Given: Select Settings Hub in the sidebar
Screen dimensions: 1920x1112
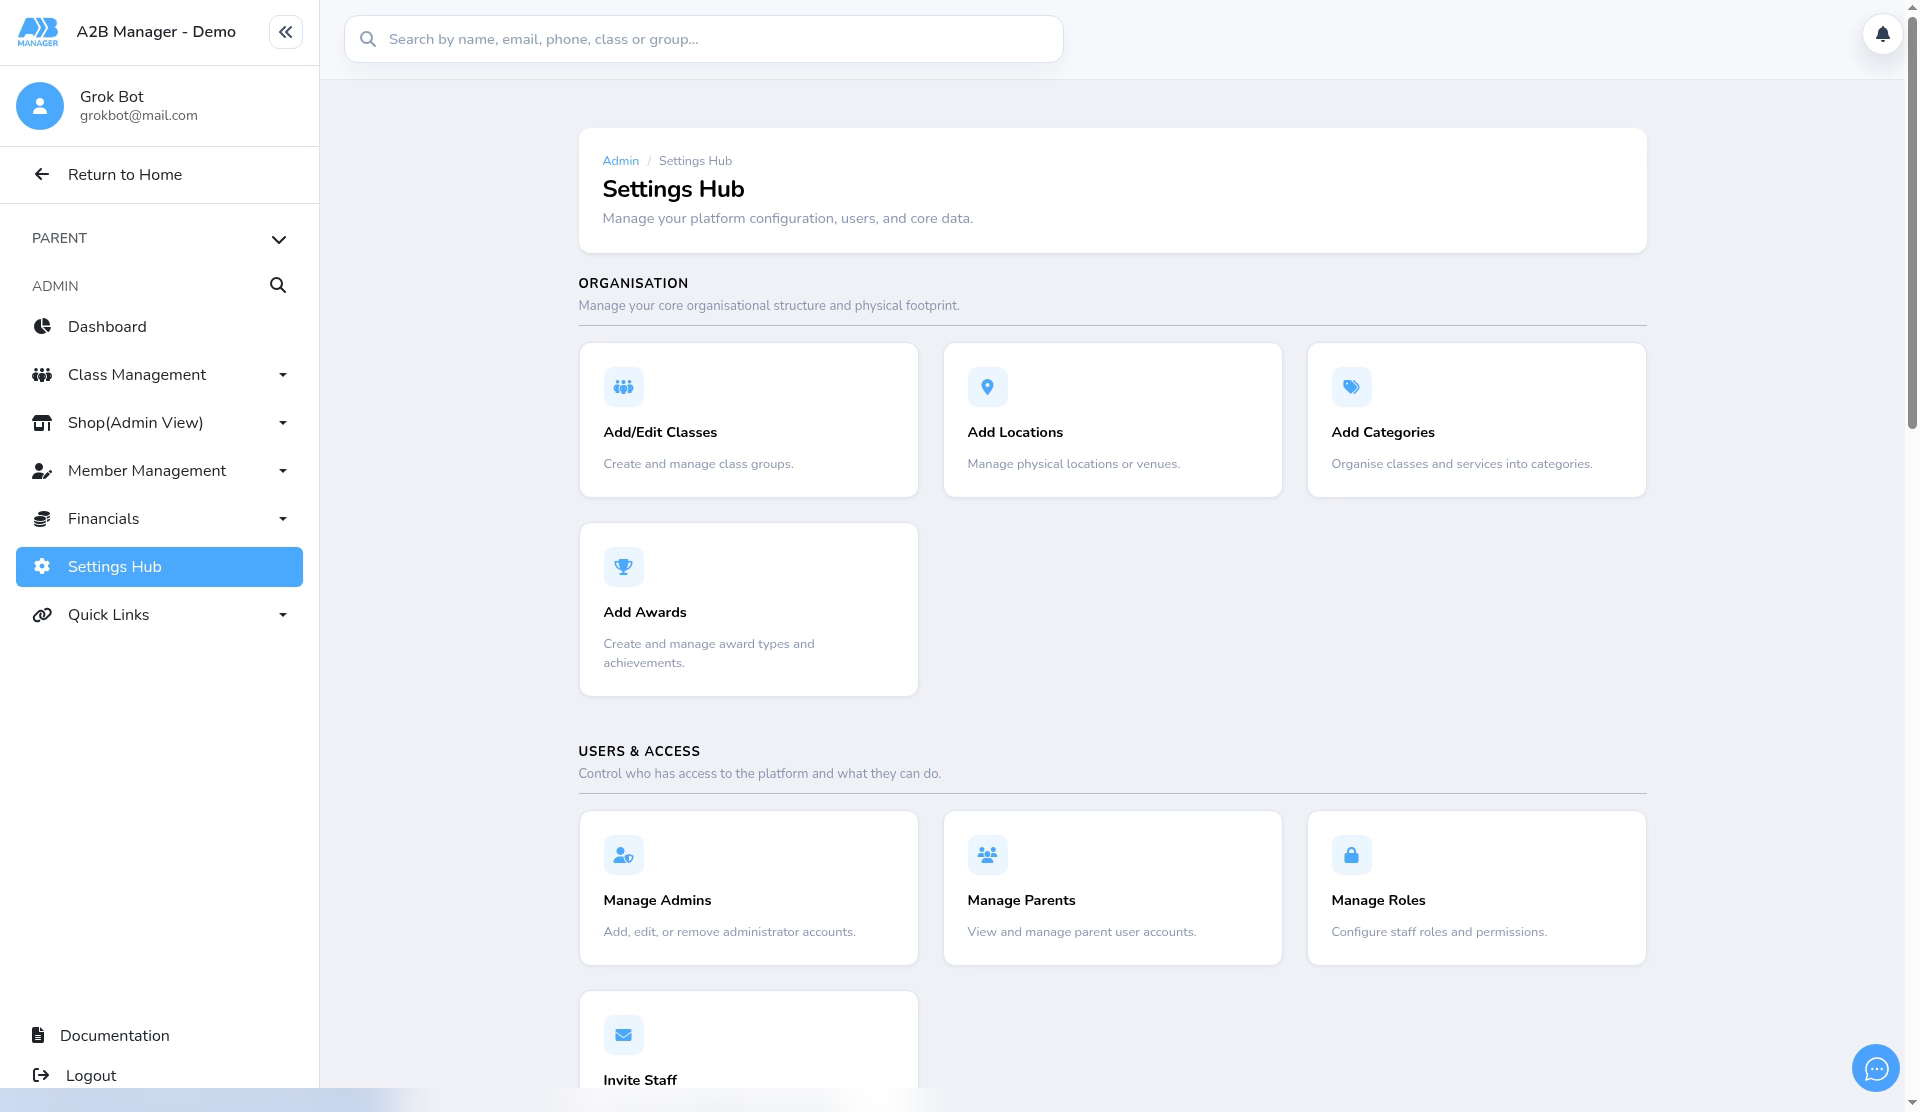Looking at the screenshot, I should (159, 567).
